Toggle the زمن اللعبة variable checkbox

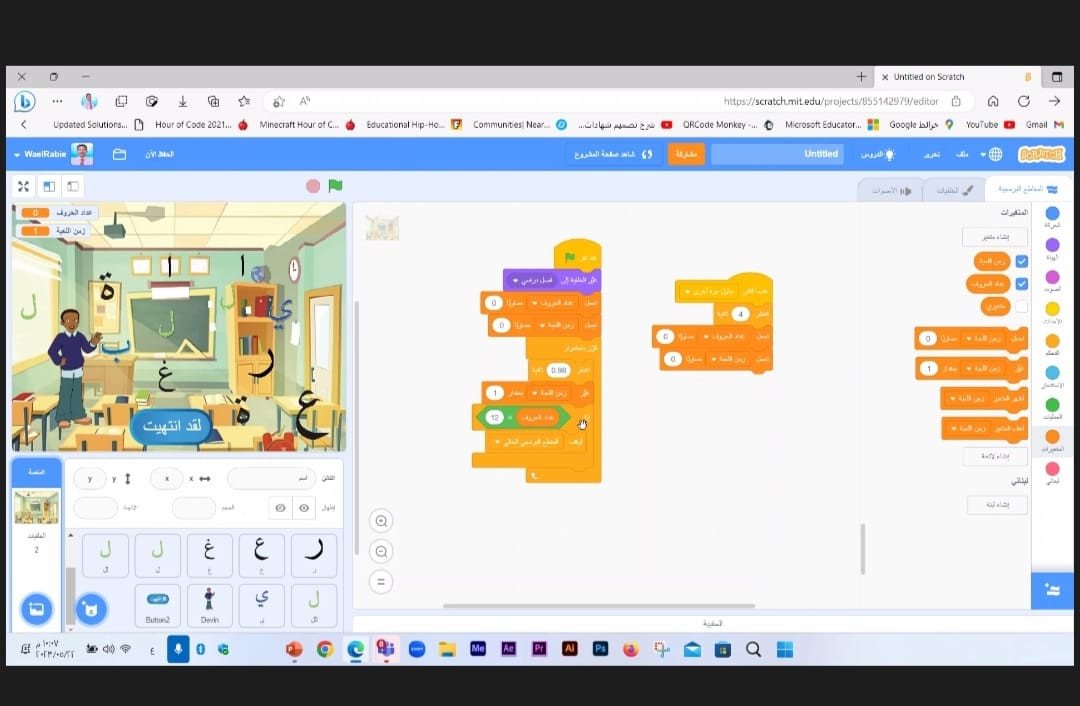tap(1021, 261)
